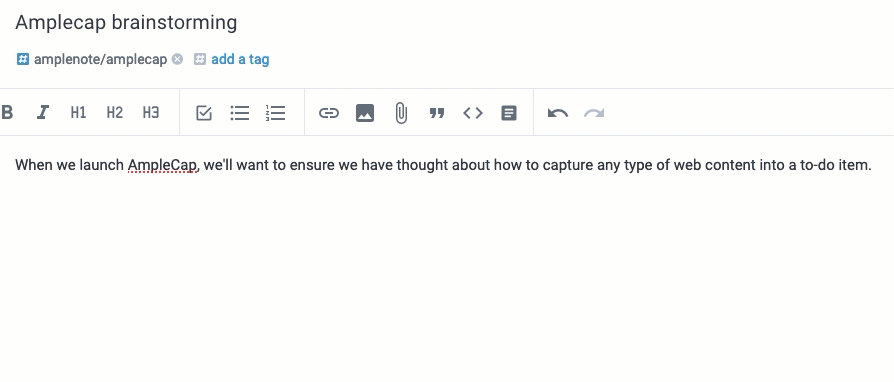This screenshot has height=382, width=894.
Task: Toggle bold formatting in toolbar
Action: pyautogui.click(x=7, y=112)
